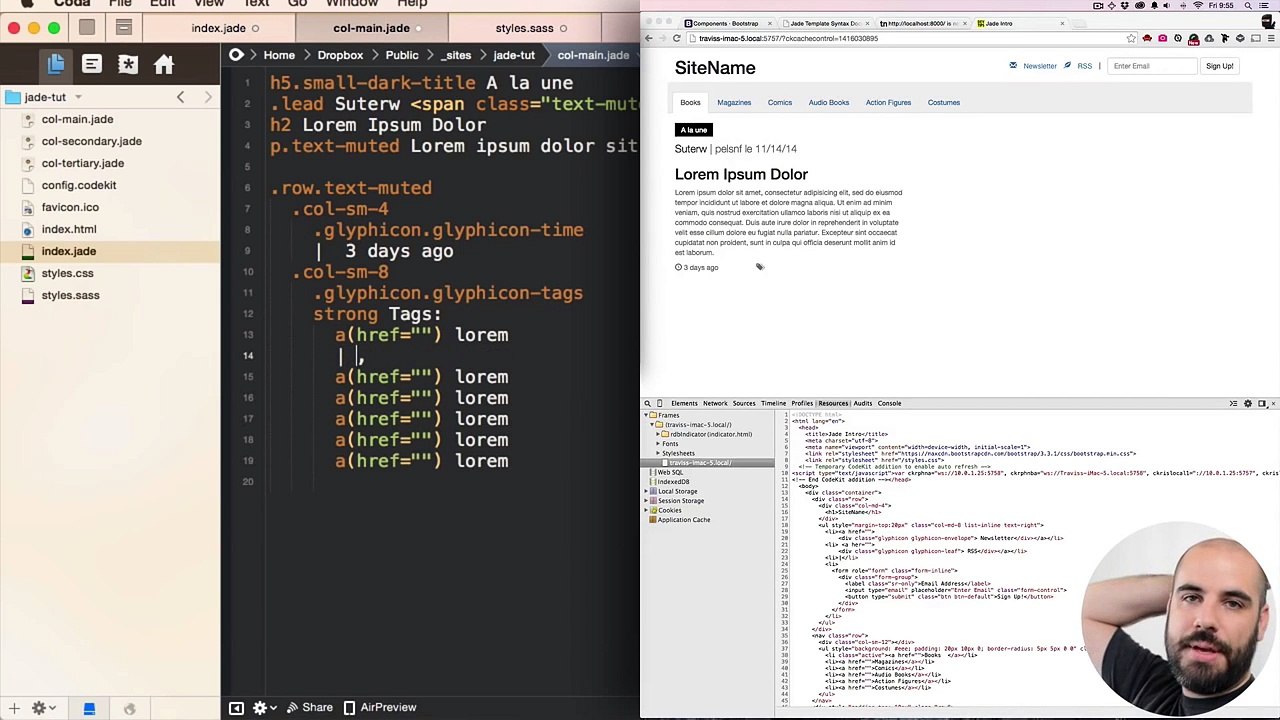Open the sidebar gear action menu
This screenshot has width=1280, height=720.
click(x=42, y=708)
